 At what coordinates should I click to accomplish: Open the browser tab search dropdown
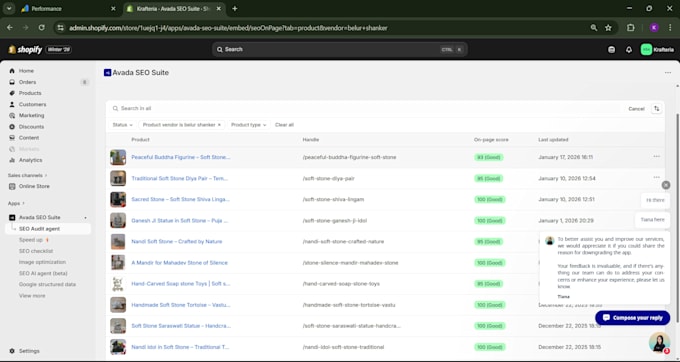click(9, 9)
